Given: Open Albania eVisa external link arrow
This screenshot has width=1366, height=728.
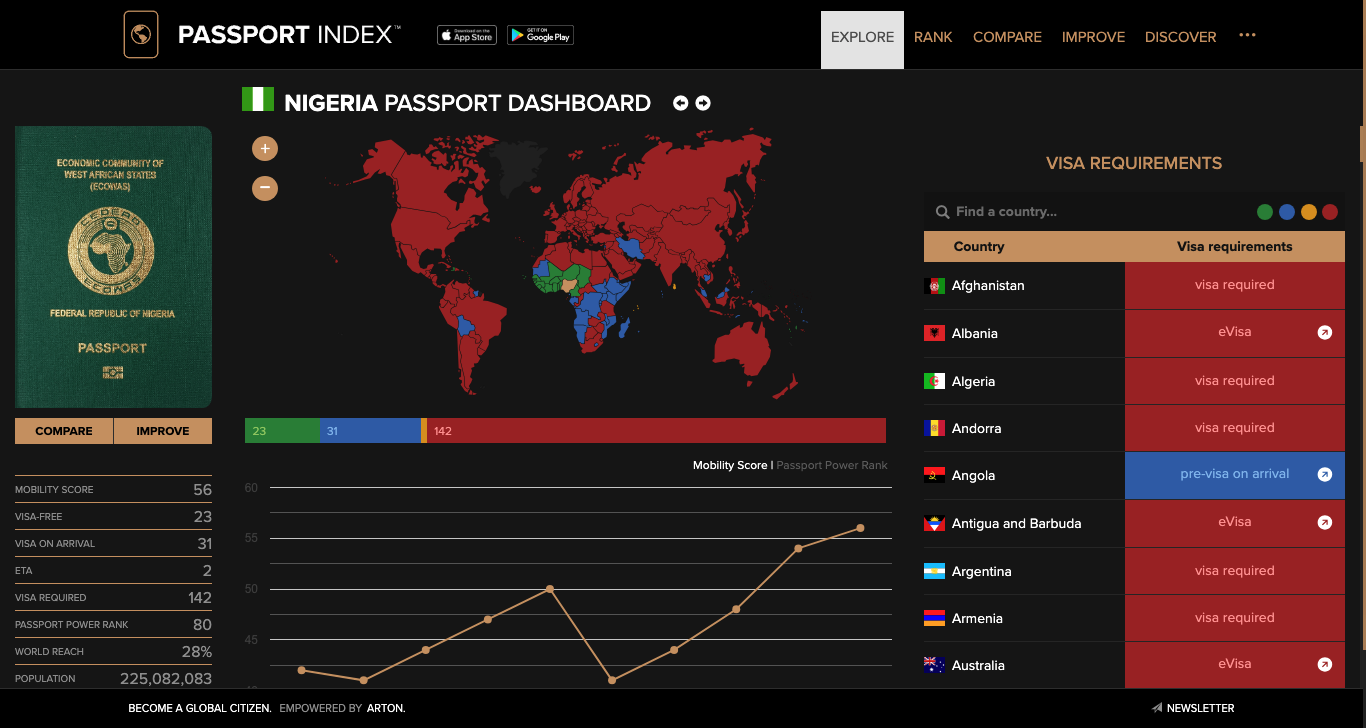Looking at the screenshot, I should point(1325,333).
